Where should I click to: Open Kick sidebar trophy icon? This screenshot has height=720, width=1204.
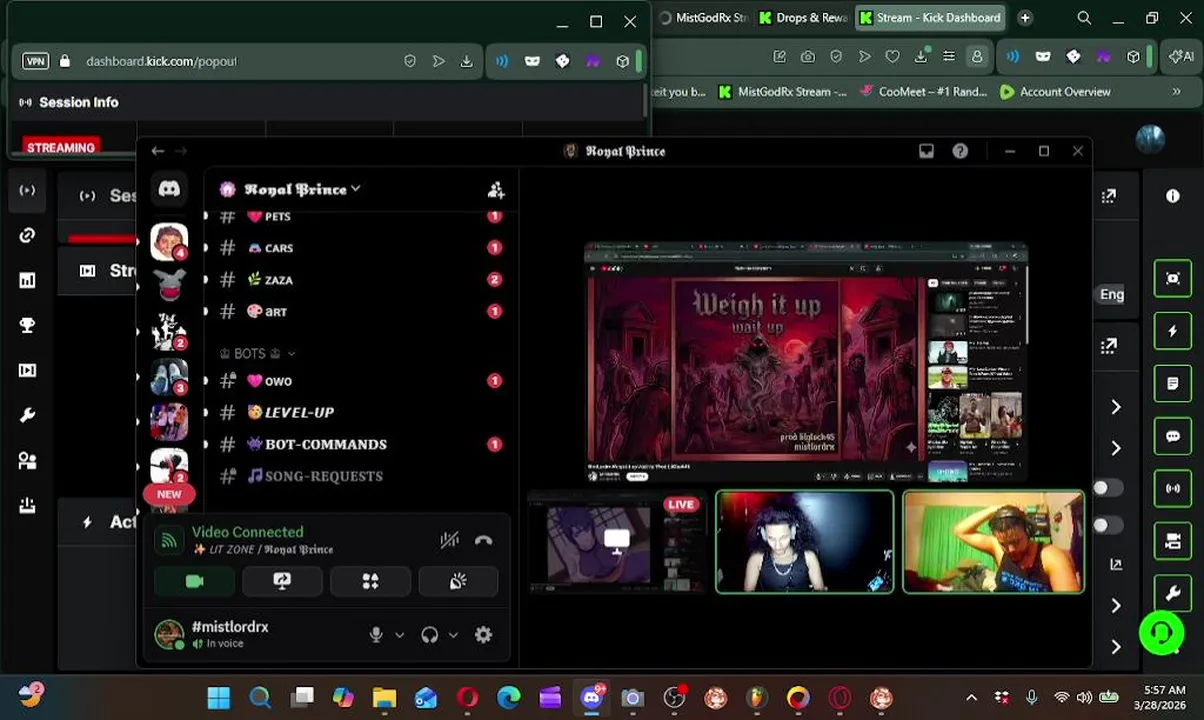pyautogui.click(x=27, y=326)
